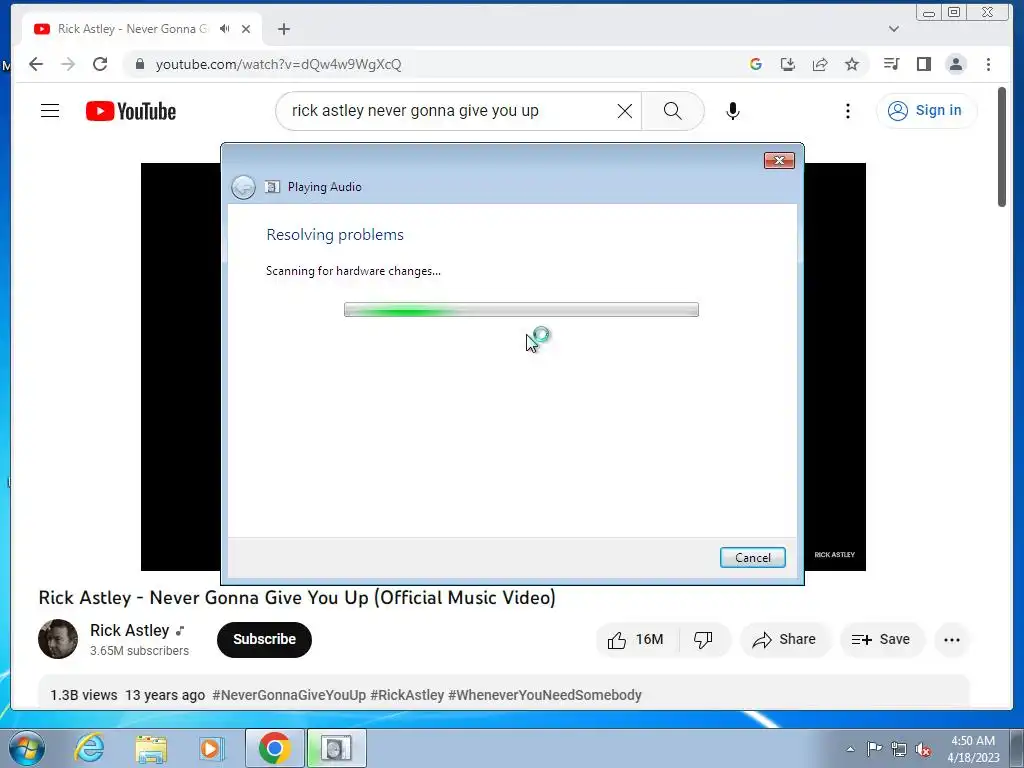Mute tab via speaker icon on tab
The width and height of the screenshot is (1024, 768).
[225, 29]
